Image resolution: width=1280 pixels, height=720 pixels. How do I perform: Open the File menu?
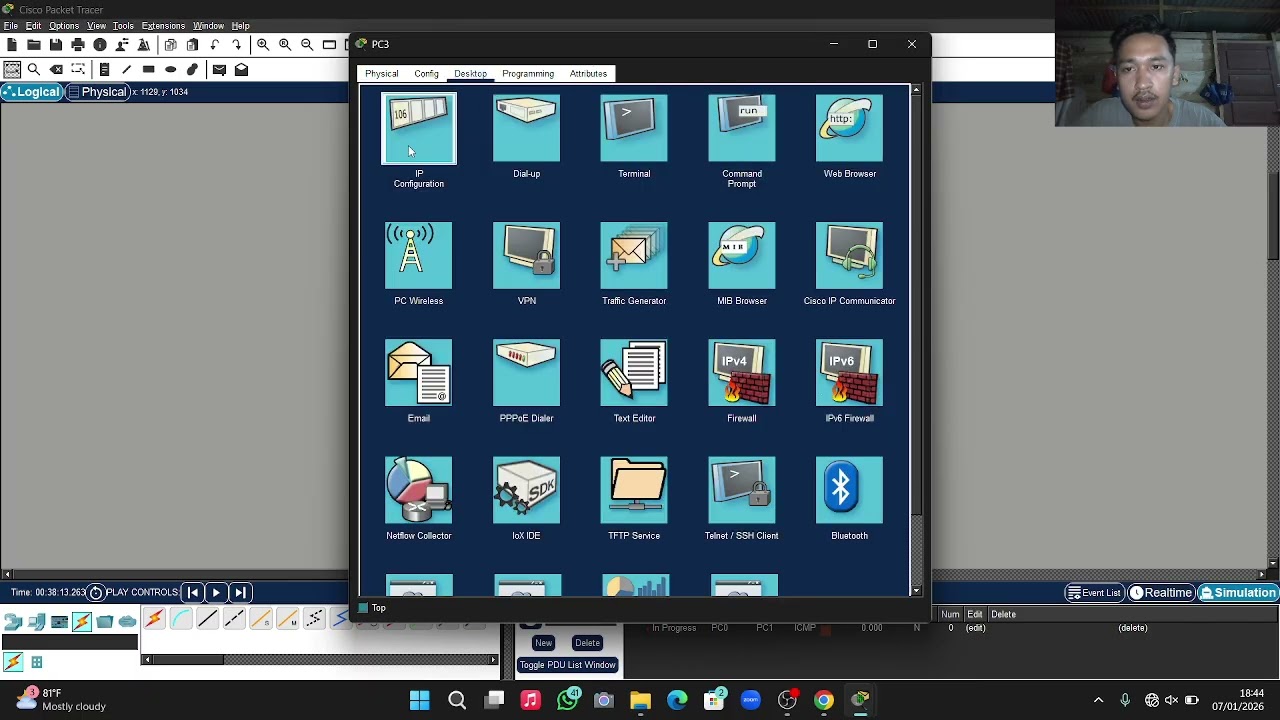coord(11,26)
